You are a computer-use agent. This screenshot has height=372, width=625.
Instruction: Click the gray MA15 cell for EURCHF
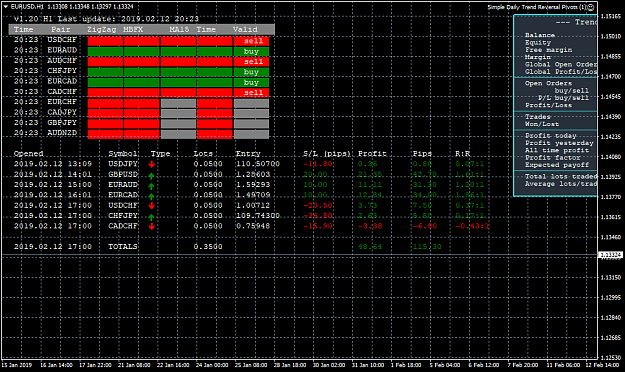178,103
